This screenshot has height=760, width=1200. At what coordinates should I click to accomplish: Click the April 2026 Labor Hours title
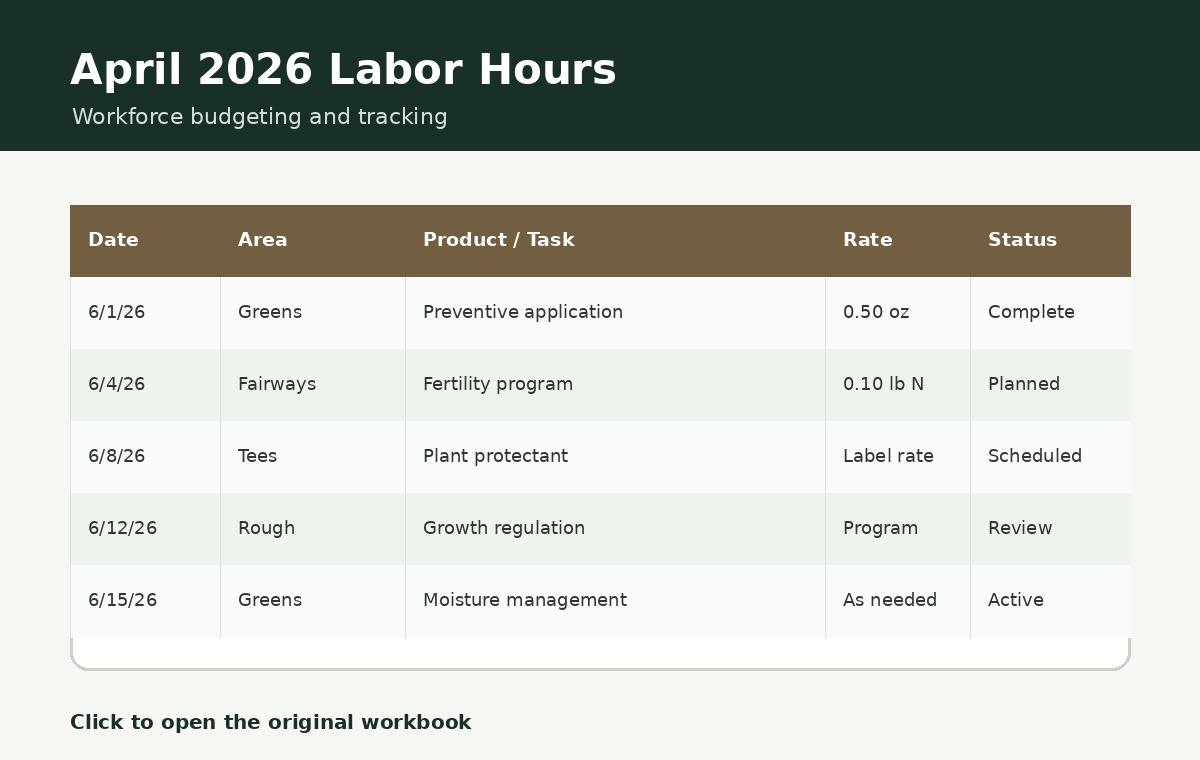[343, 70]
